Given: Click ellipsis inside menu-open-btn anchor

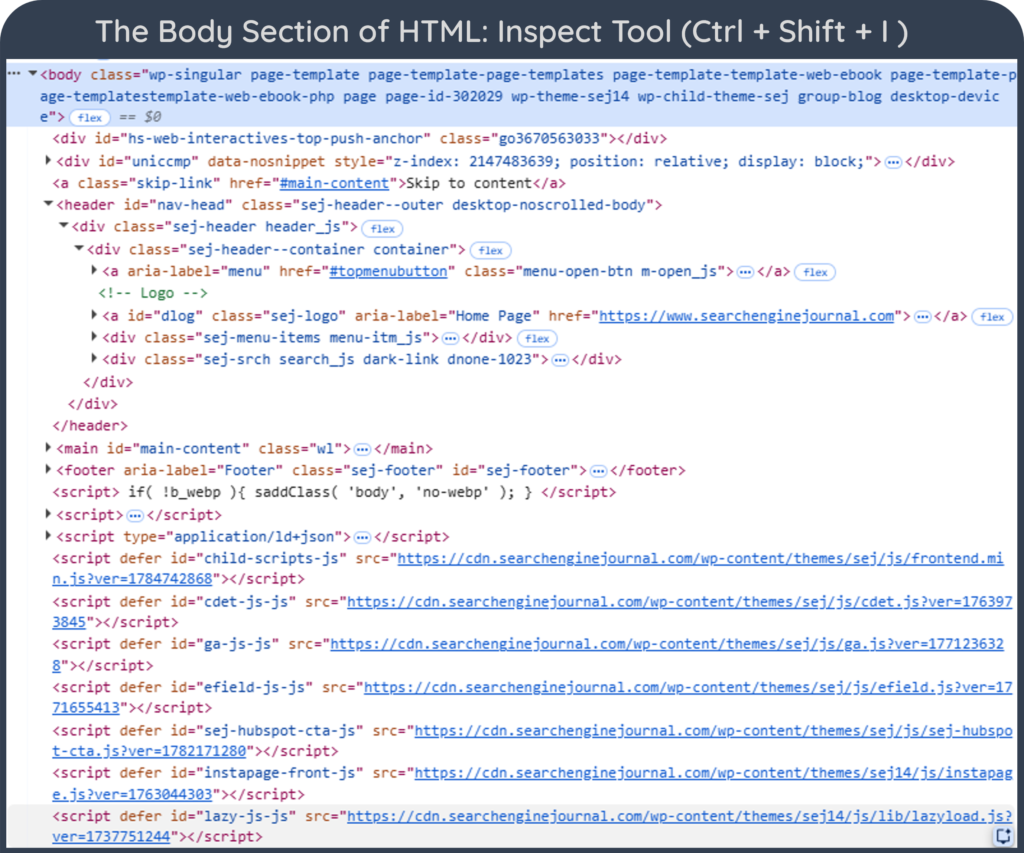Looking at the screenshot, I should pyautogui.click(x=745, y=272).
